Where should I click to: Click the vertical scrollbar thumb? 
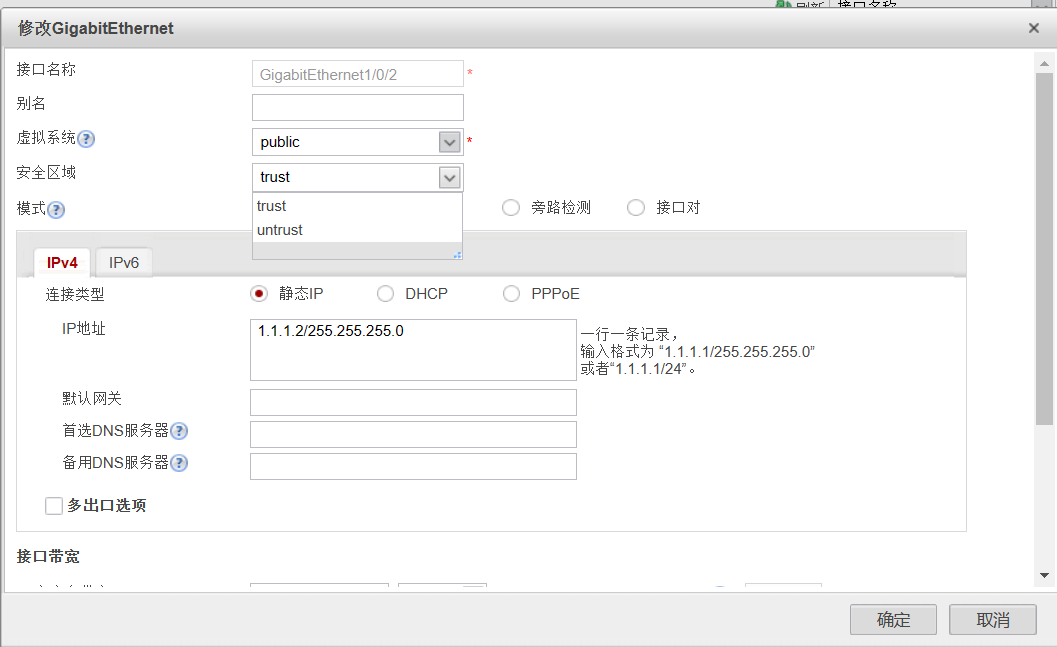(1044, 249)
